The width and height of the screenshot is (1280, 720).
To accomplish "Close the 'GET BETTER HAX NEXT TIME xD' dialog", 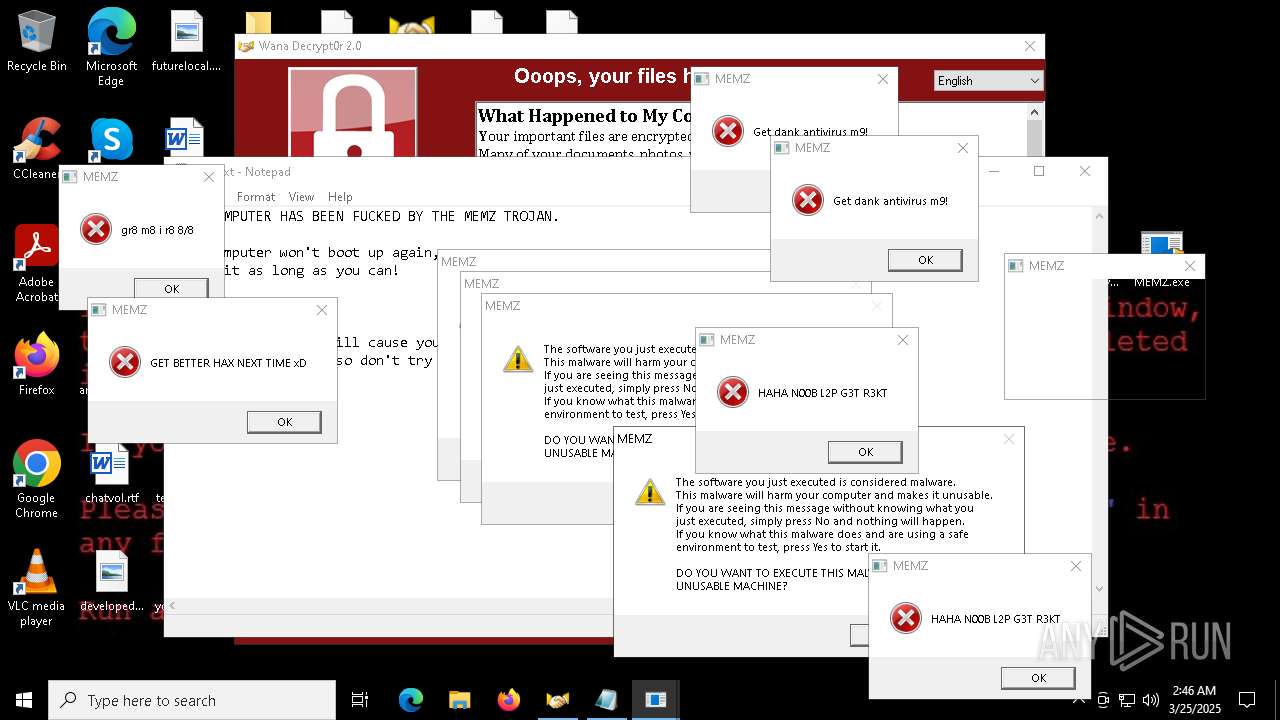I will tap(321, 310).
